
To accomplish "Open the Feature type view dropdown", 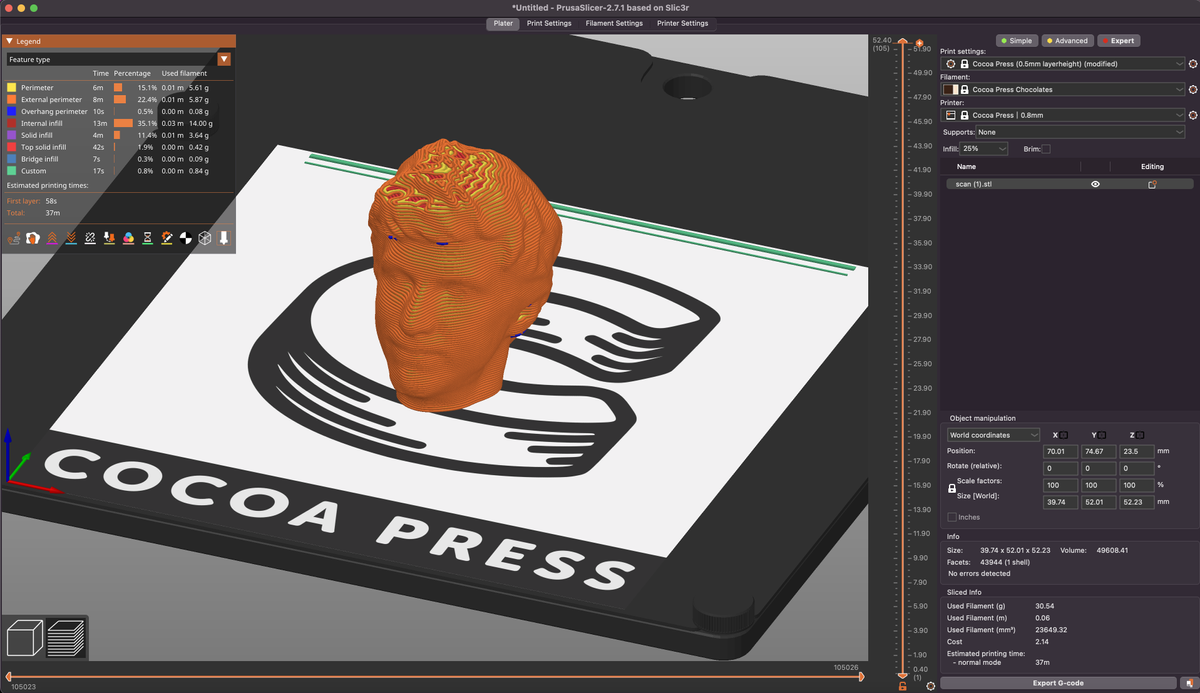I will click(118, 59).
